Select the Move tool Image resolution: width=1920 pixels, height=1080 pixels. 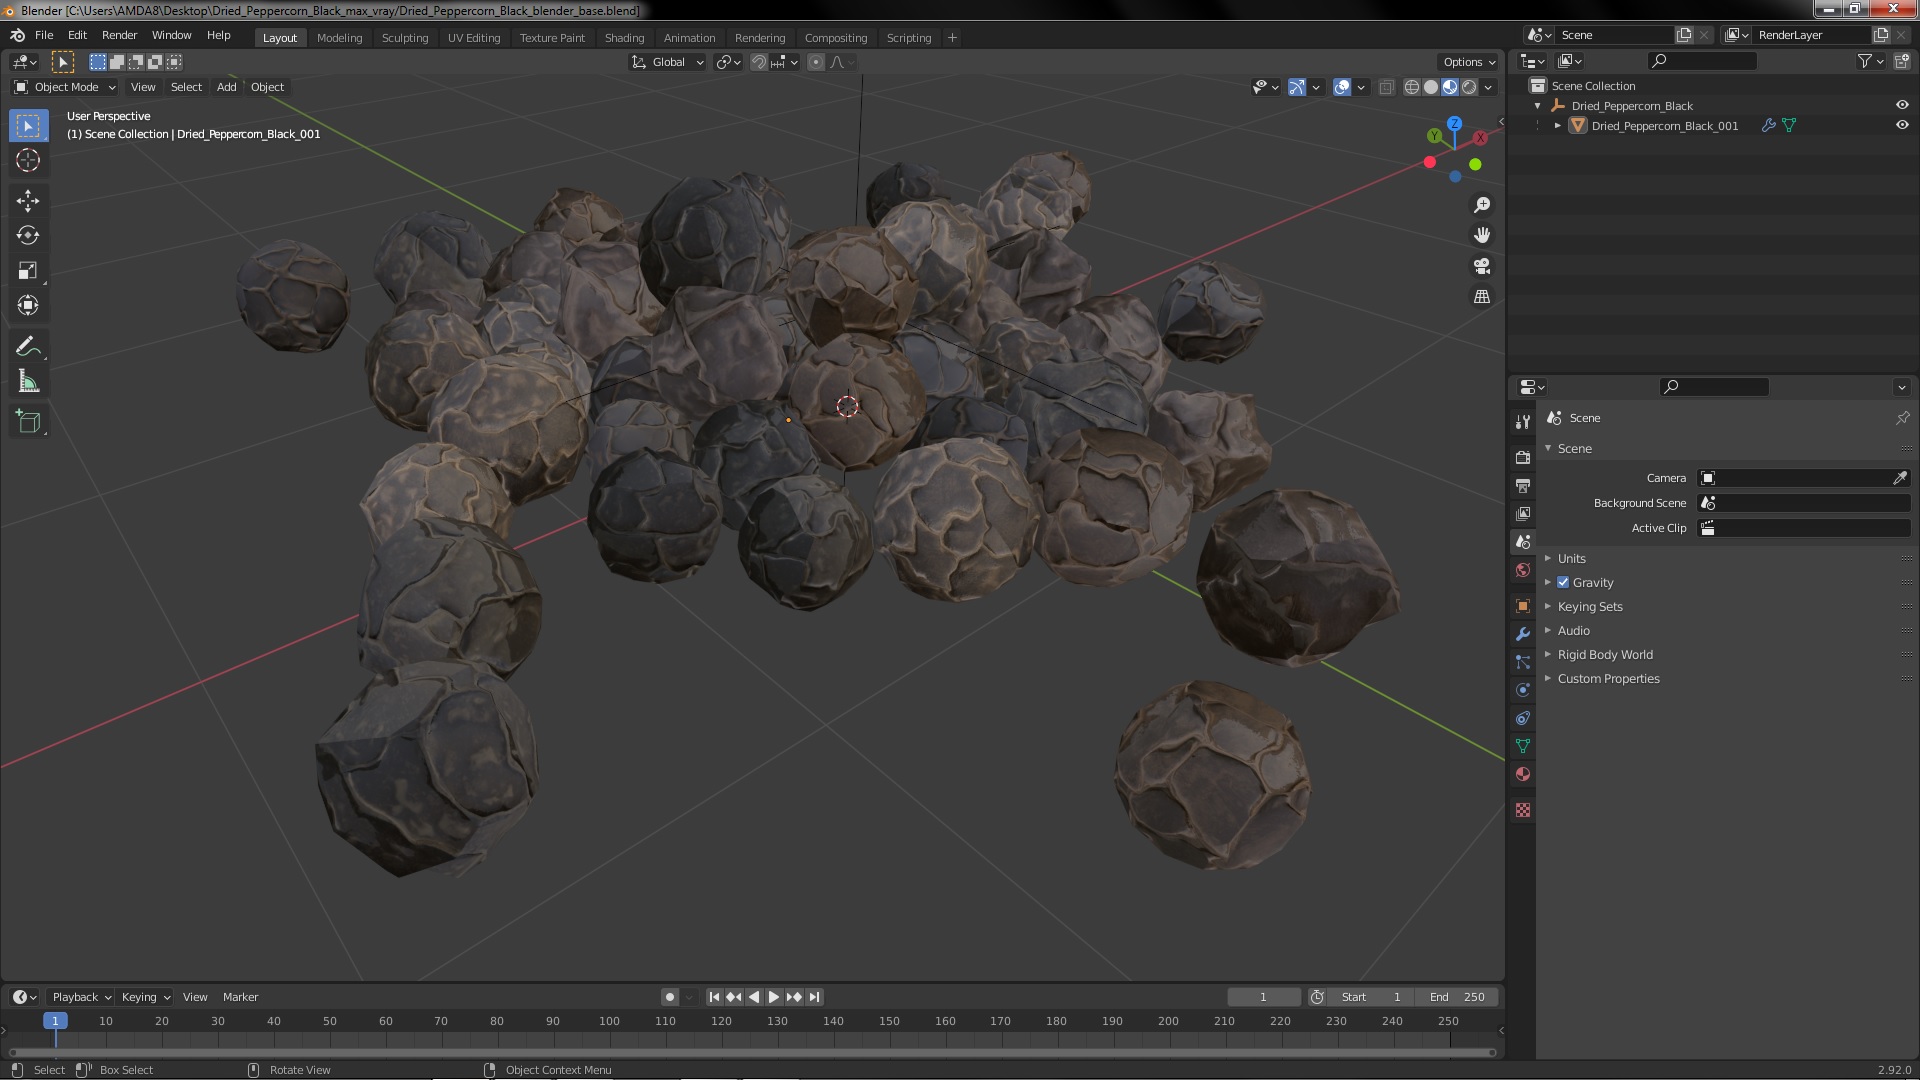point(28,201)
